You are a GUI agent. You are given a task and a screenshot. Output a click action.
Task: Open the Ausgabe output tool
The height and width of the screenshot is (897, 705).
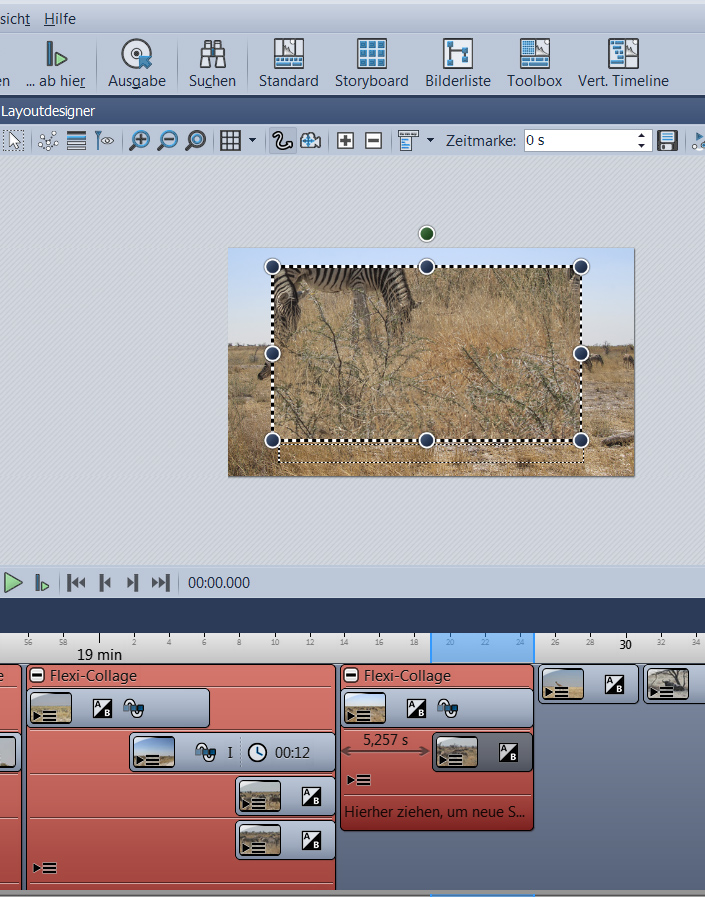pyautogui.click(x=136, y=62)
